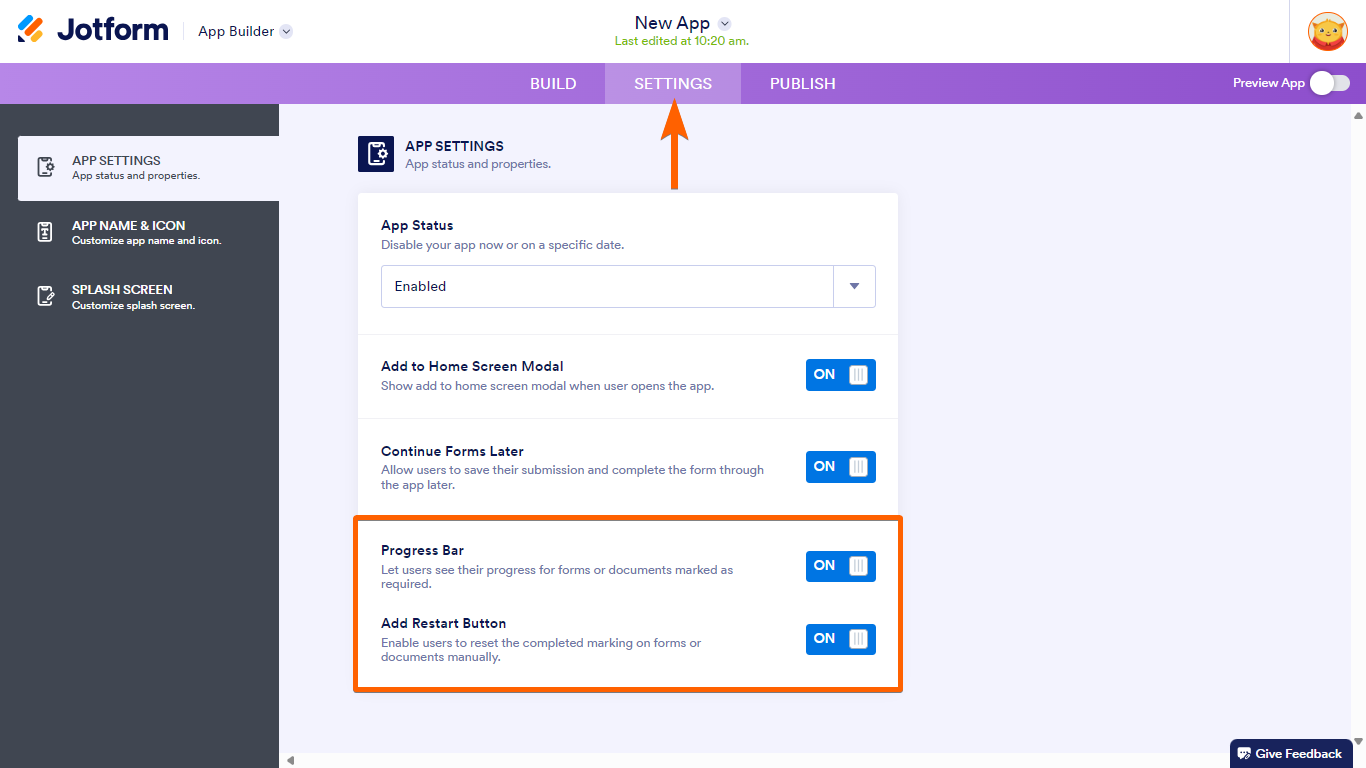Click the App Settings sidebar icon
This screenshot has height=768, width=1366.
pos(45,167)
